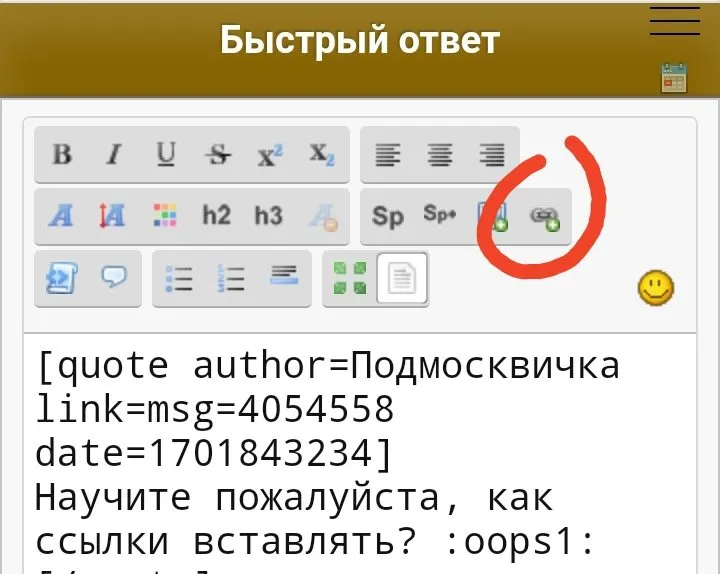Image resolution: width=720 pixels, height=574 pixels.
Task: Underline the selected text
Action: click(x=166, y=154)
